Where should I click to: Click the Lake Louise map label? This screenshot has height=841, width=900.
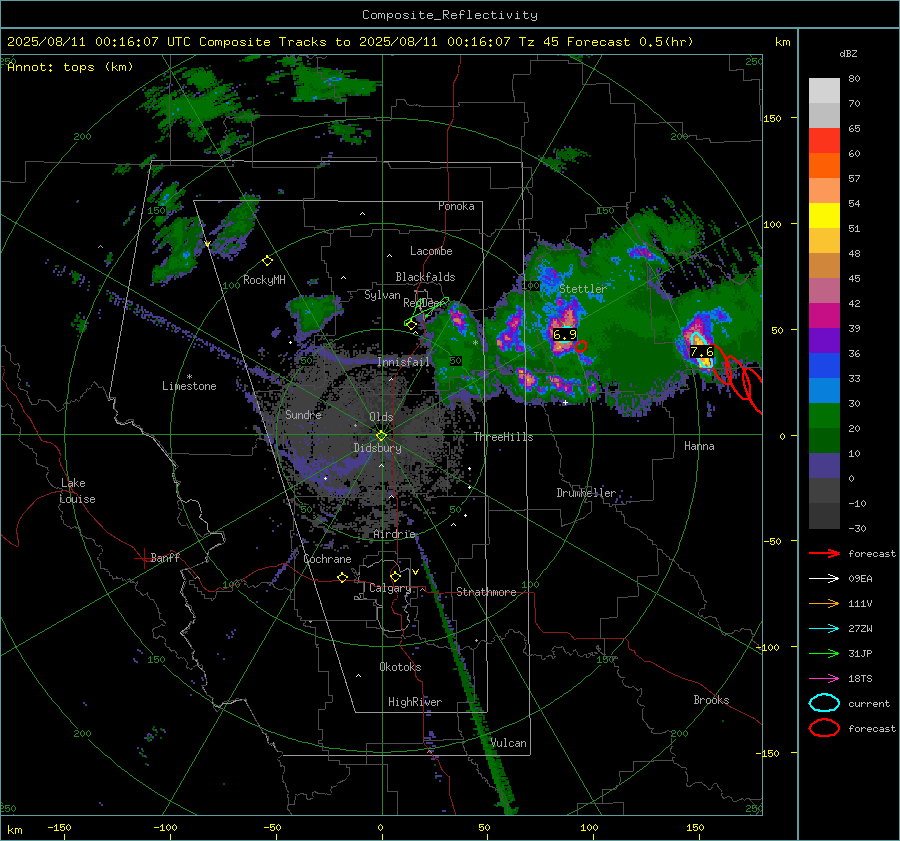77,491
